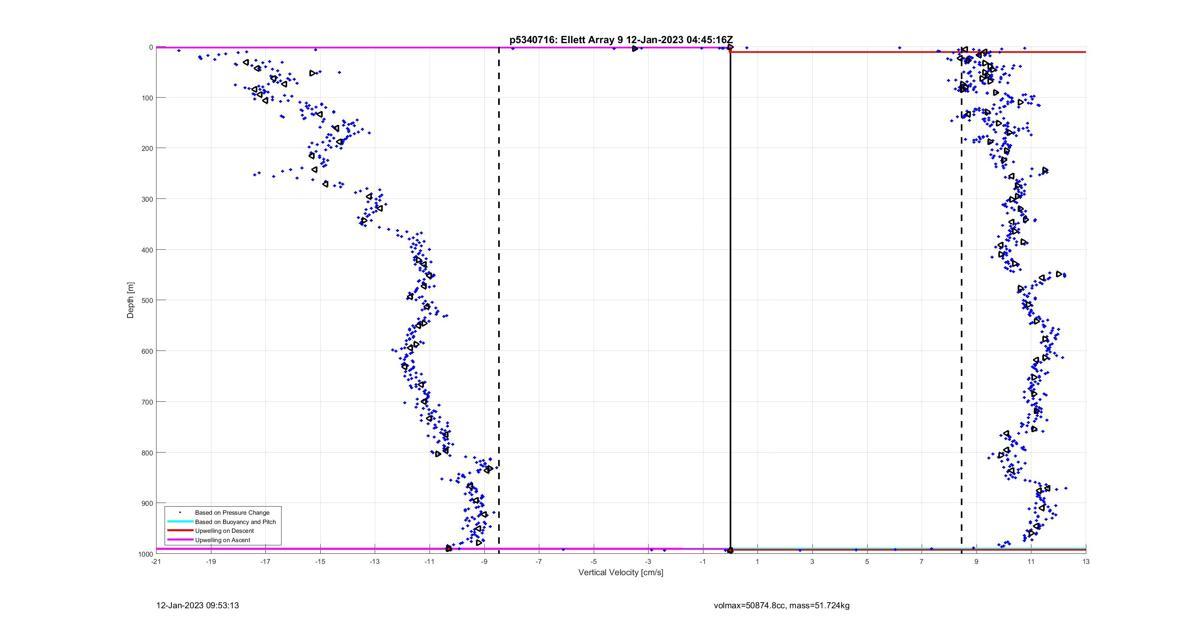1200x622 pixels.
Task: Click the velocity-axis tick label positive "1"
Action: coord(758,561)
